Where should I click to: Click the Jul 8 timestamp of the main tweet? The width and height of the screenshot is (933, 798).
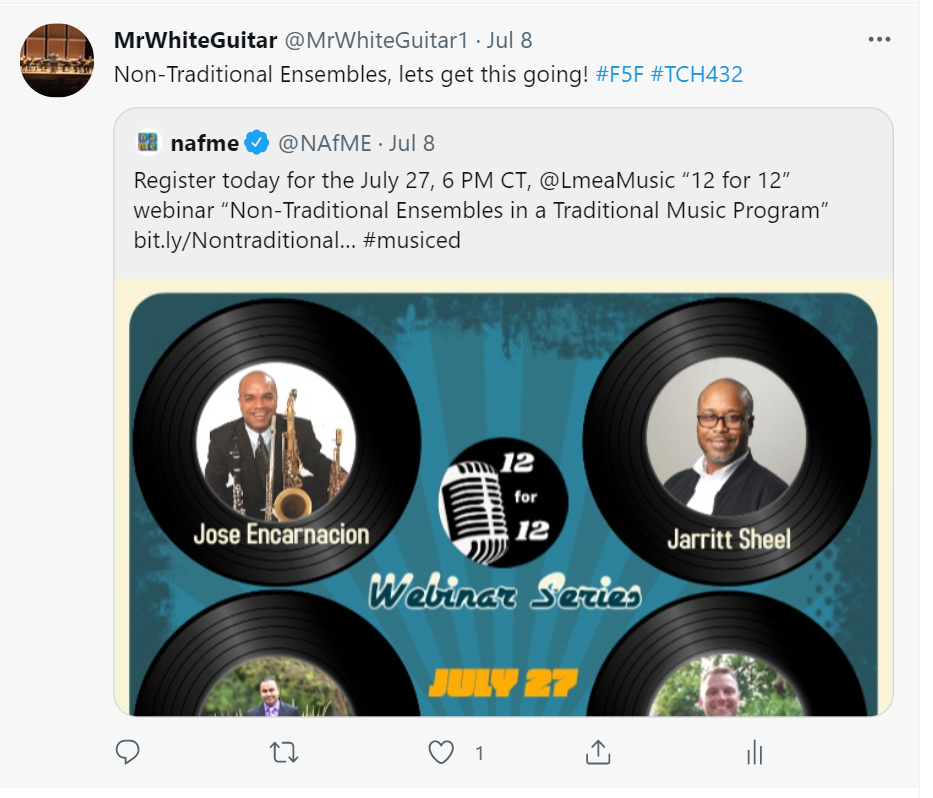coord(509,40)
